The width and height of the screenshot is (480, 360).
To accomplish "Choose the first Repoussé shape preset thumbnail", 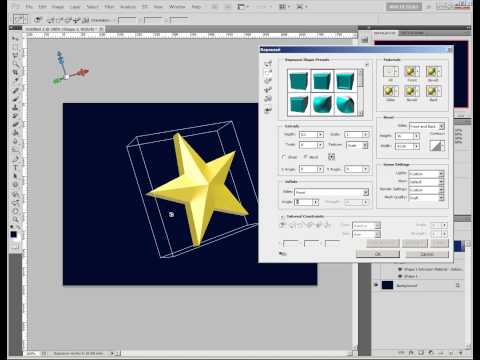I will pos(298,81).
